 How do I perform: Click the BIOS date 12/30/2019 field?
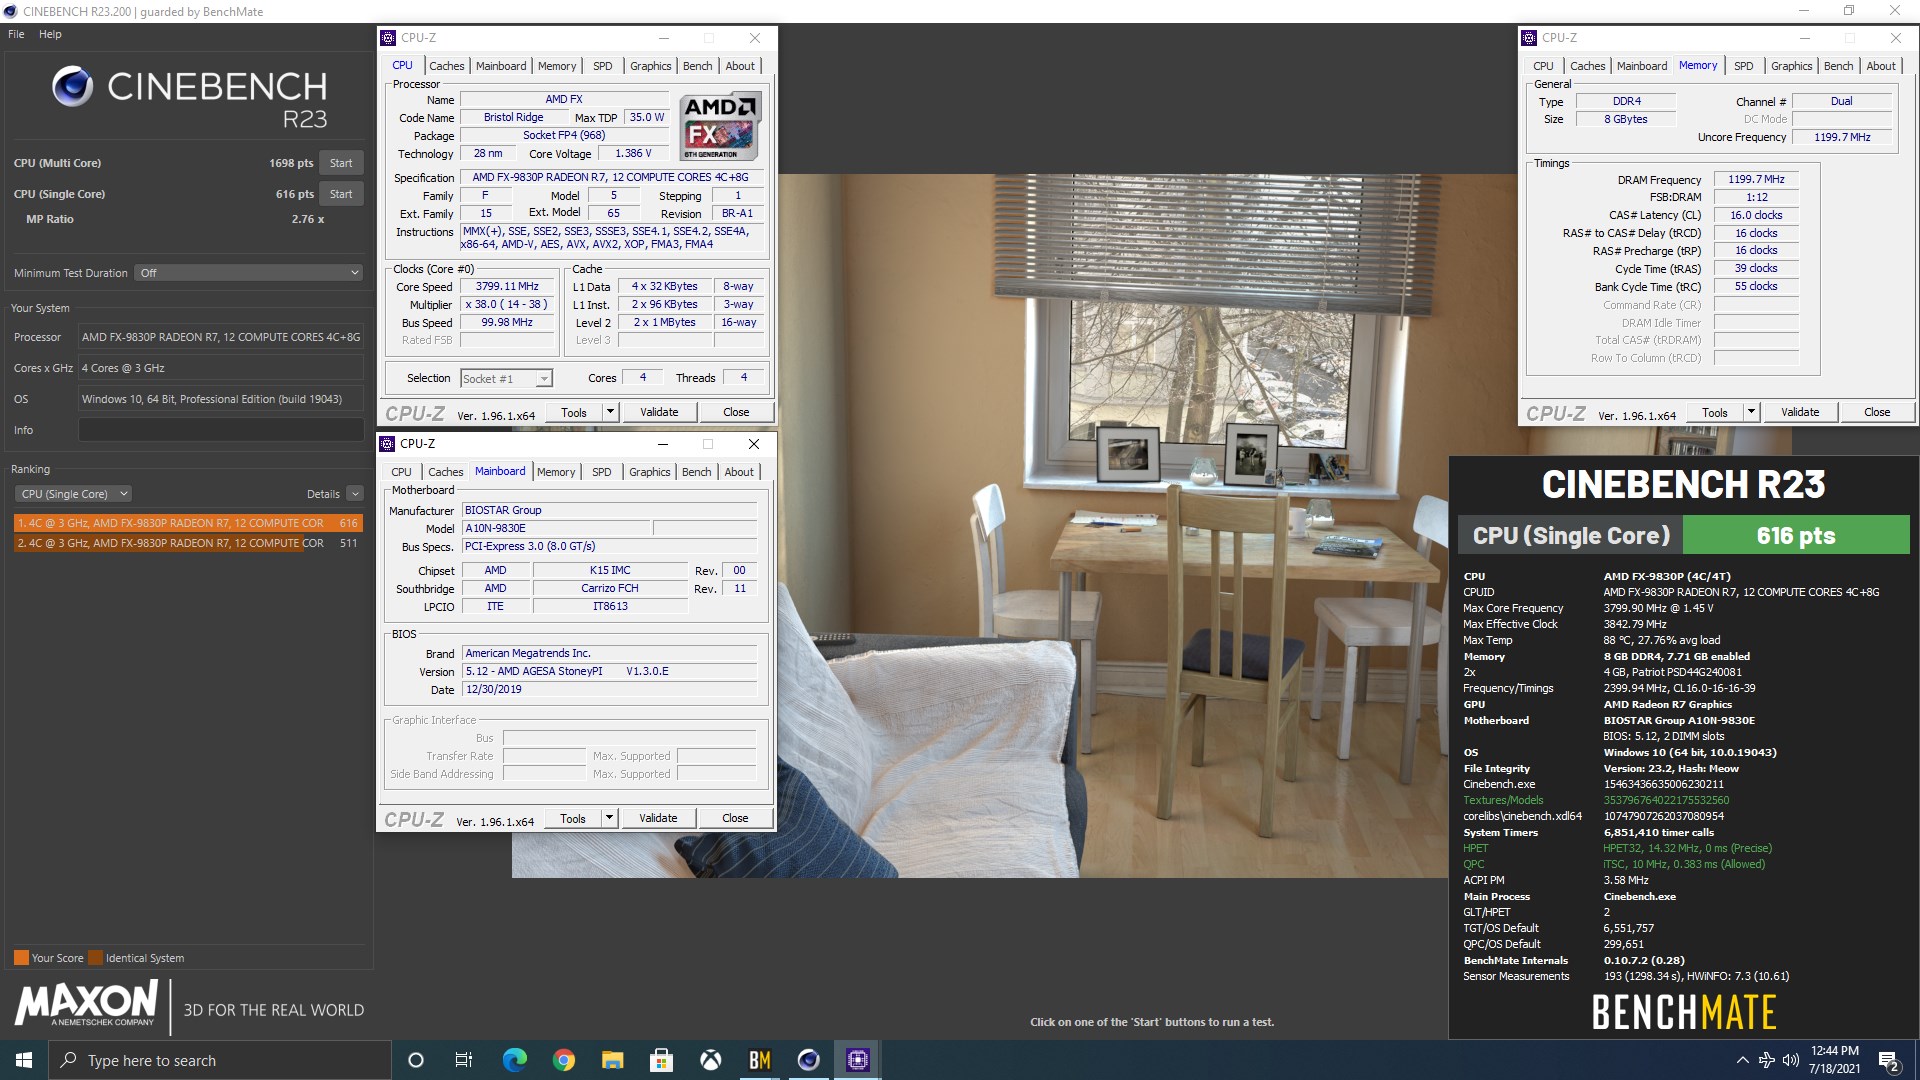[610, 689]
